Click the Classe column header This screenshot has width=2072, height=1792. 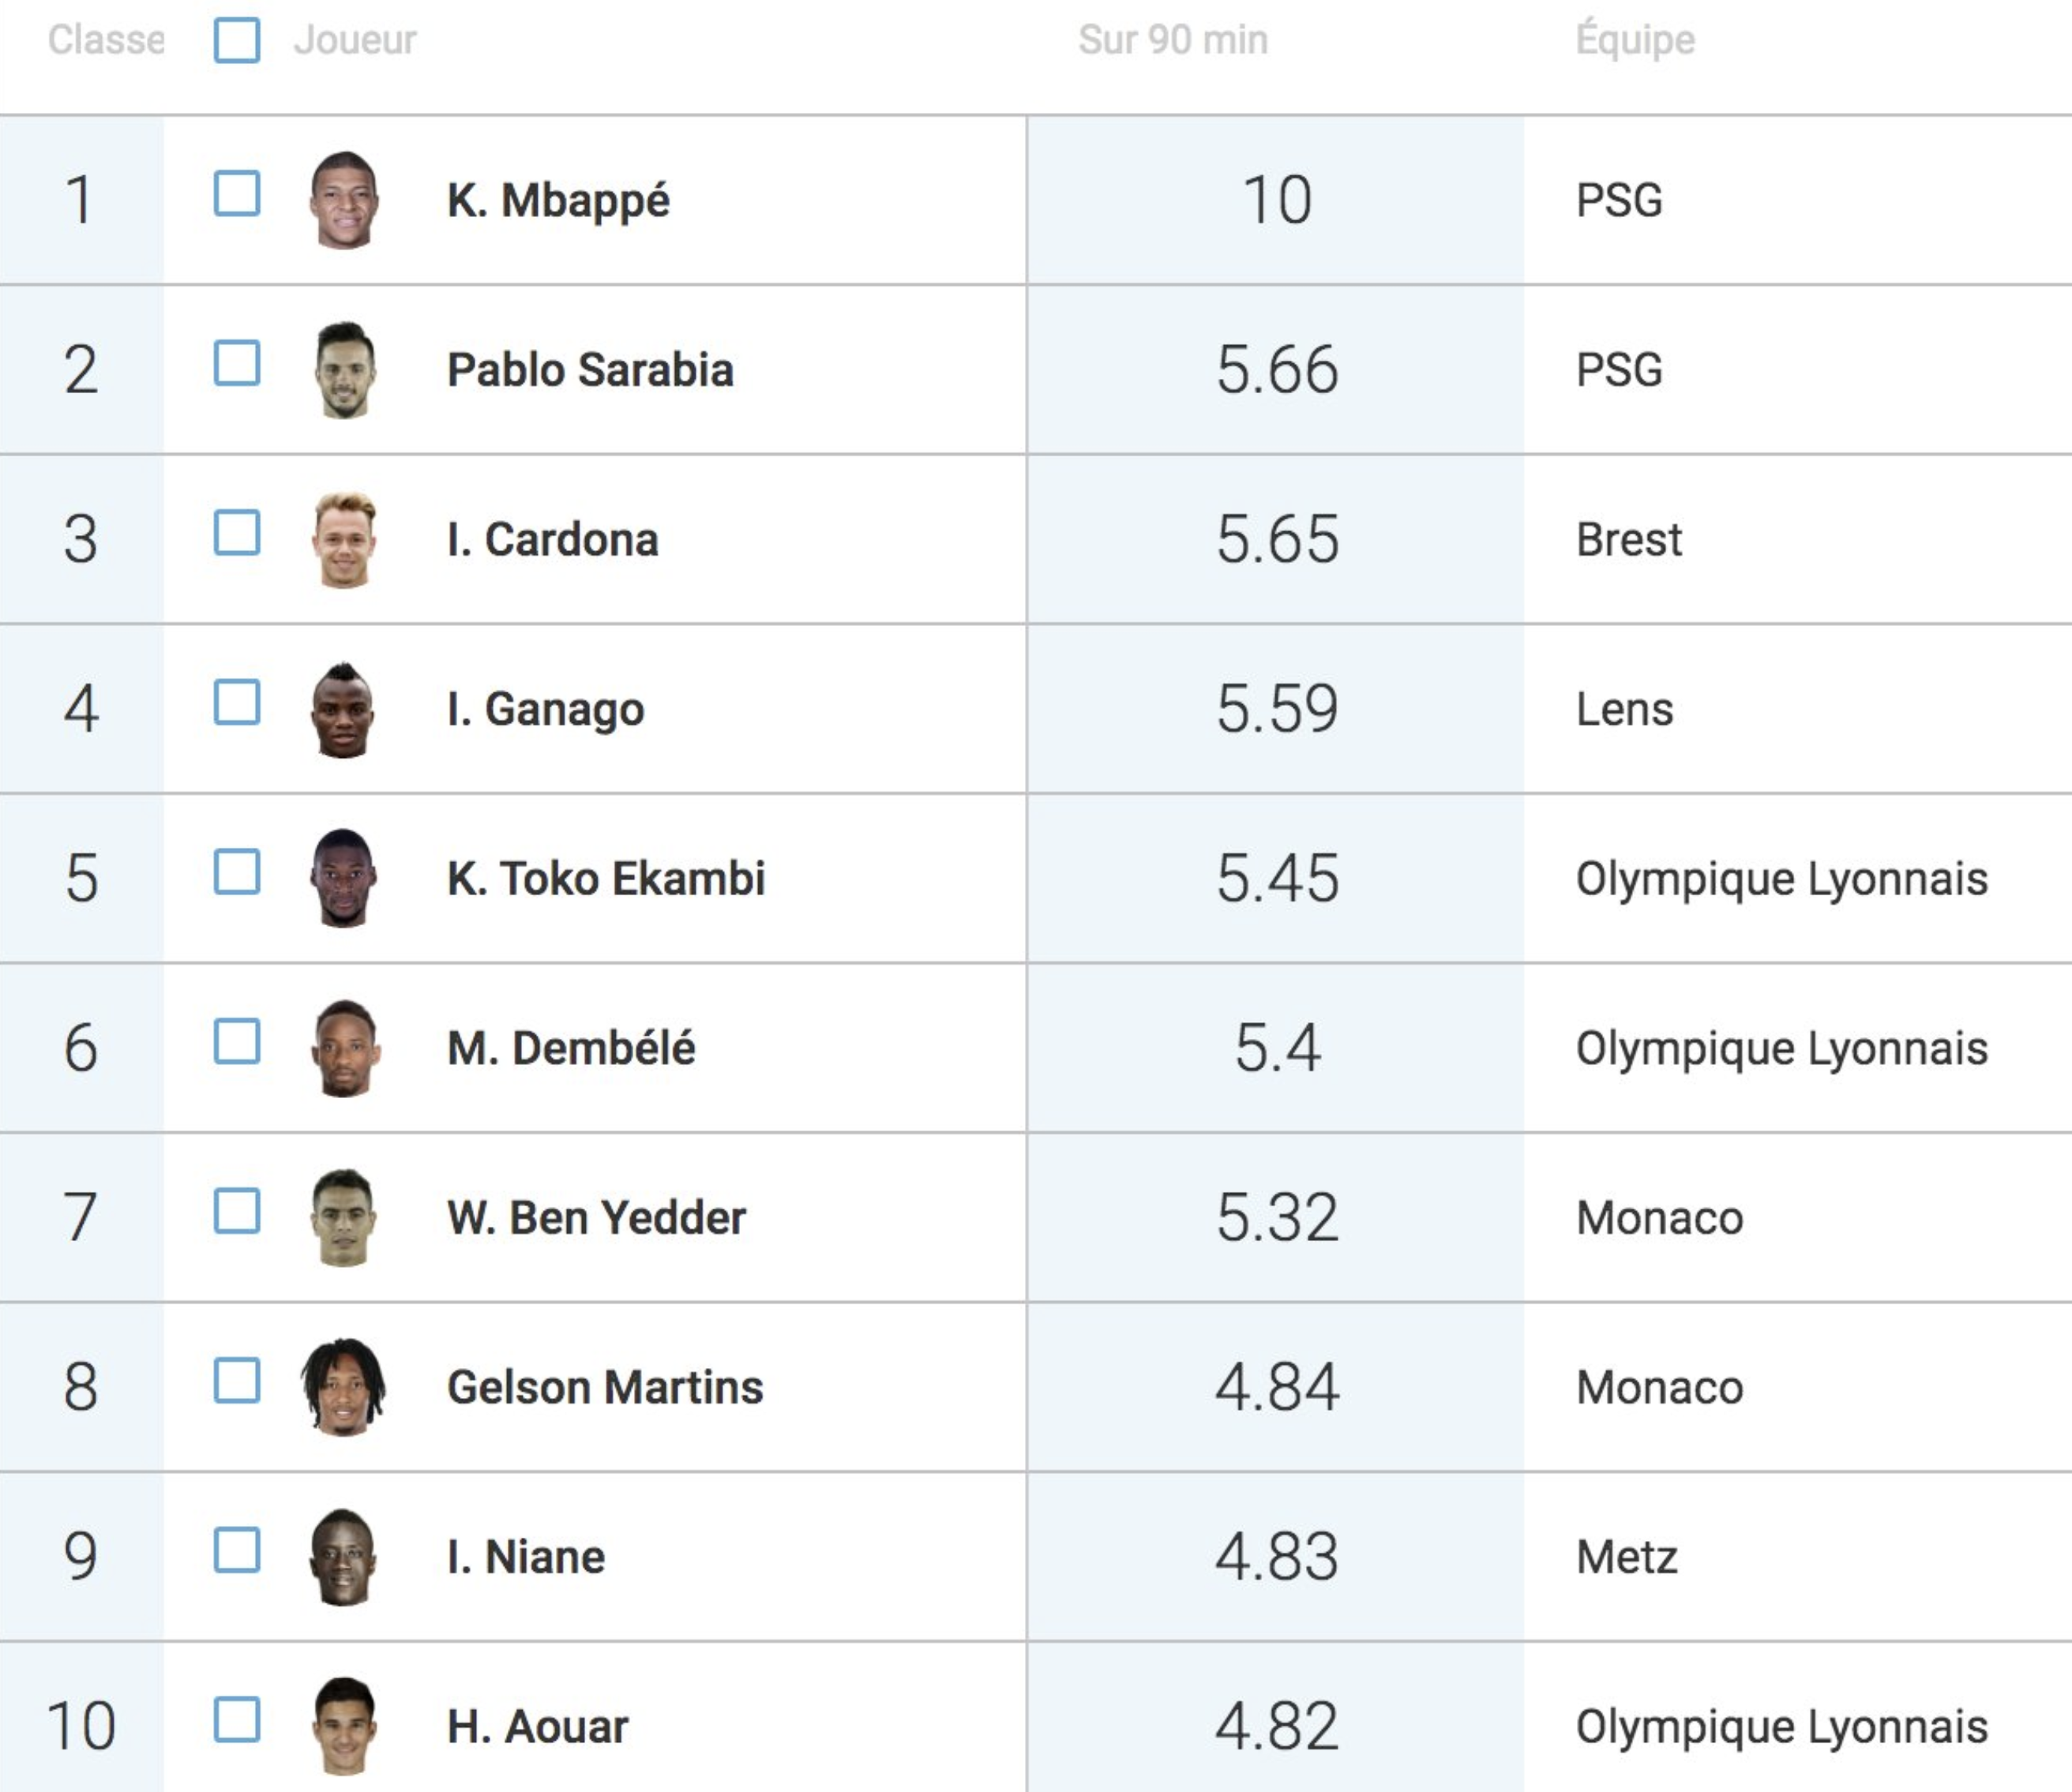[106, 40]
